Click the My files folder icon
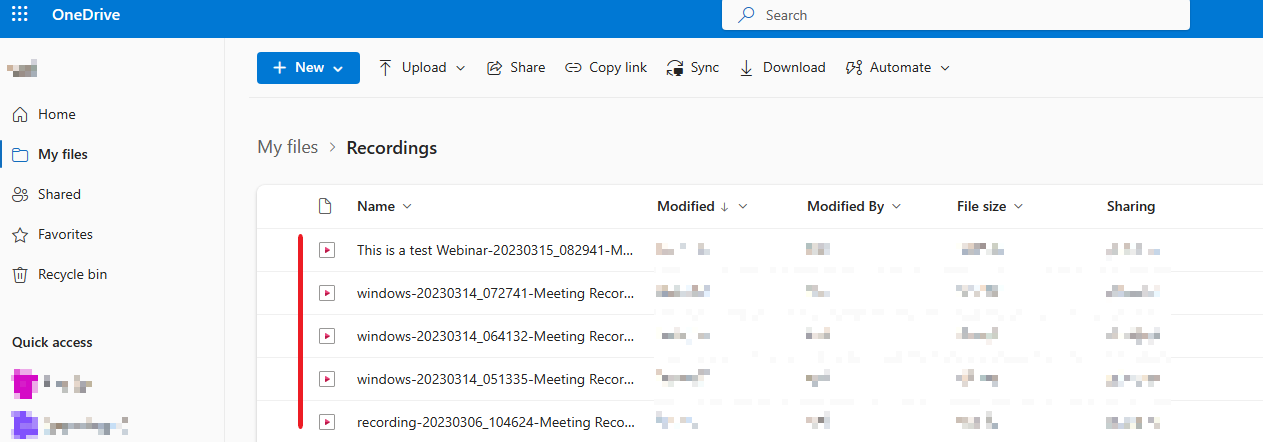1263x442 pixels. [20, 155]
